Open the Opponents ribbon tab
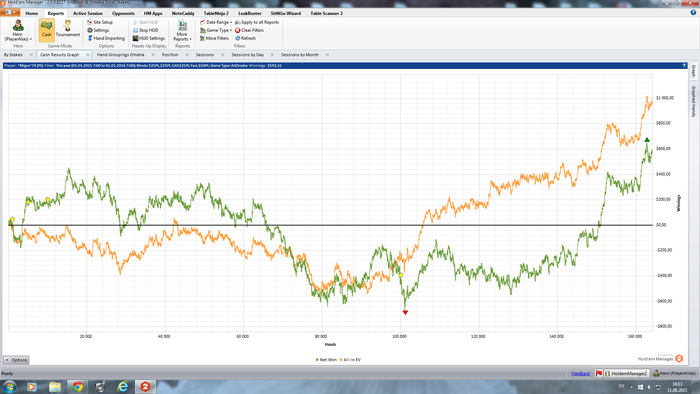Viewport: 700px width, 394px height. click(123, 13)
